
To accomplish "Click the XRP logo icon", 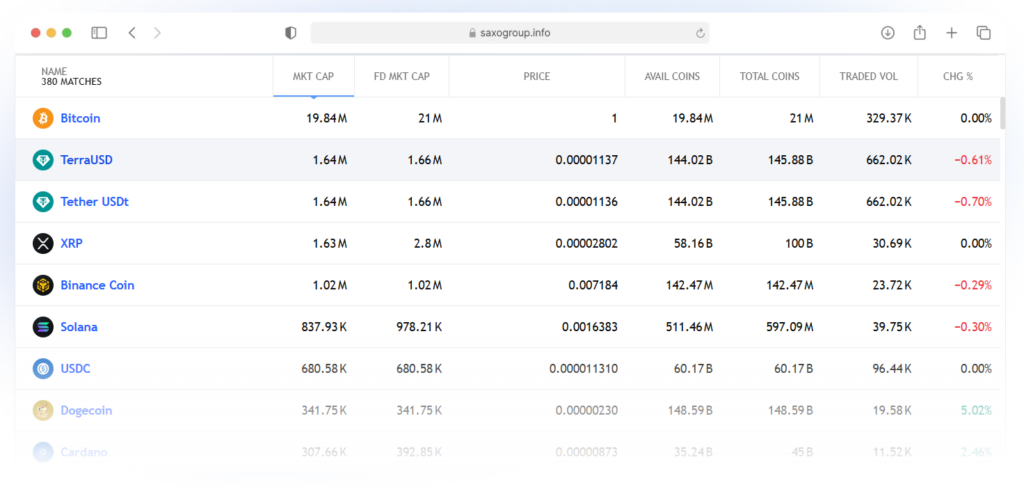I will [43, 243].
